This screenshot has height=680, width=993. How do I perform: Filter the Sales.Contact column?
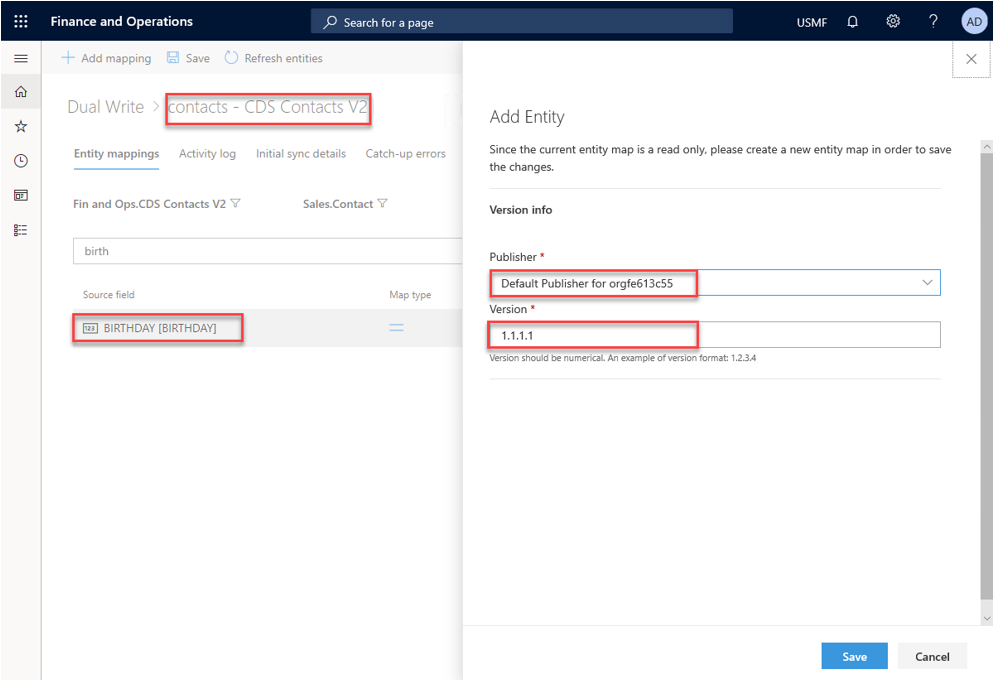coord(383,203)
